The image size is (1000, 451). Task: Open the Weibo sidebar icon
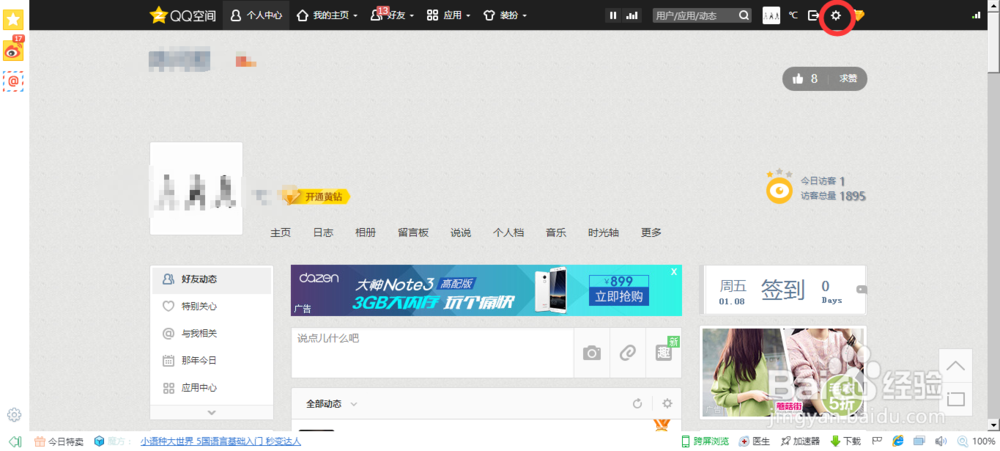pos(13,50)
